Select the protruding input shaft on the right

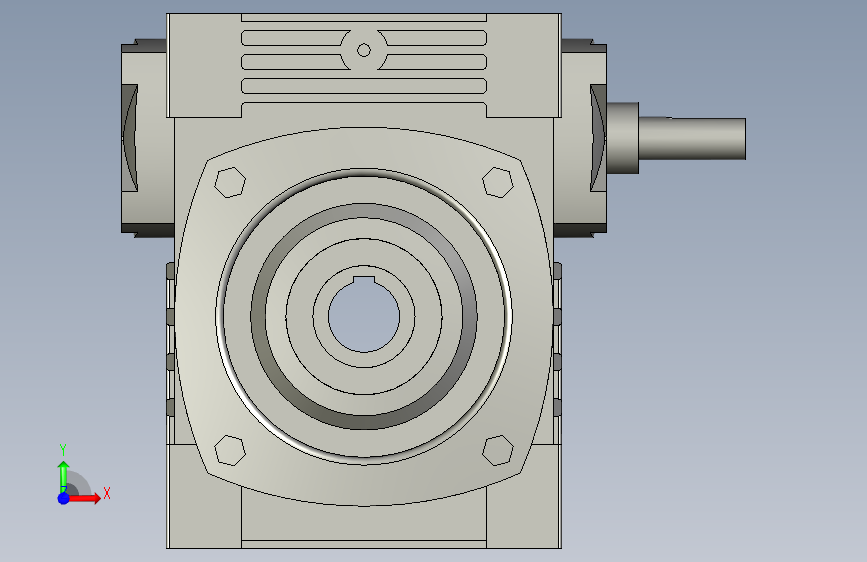(692, 138)
